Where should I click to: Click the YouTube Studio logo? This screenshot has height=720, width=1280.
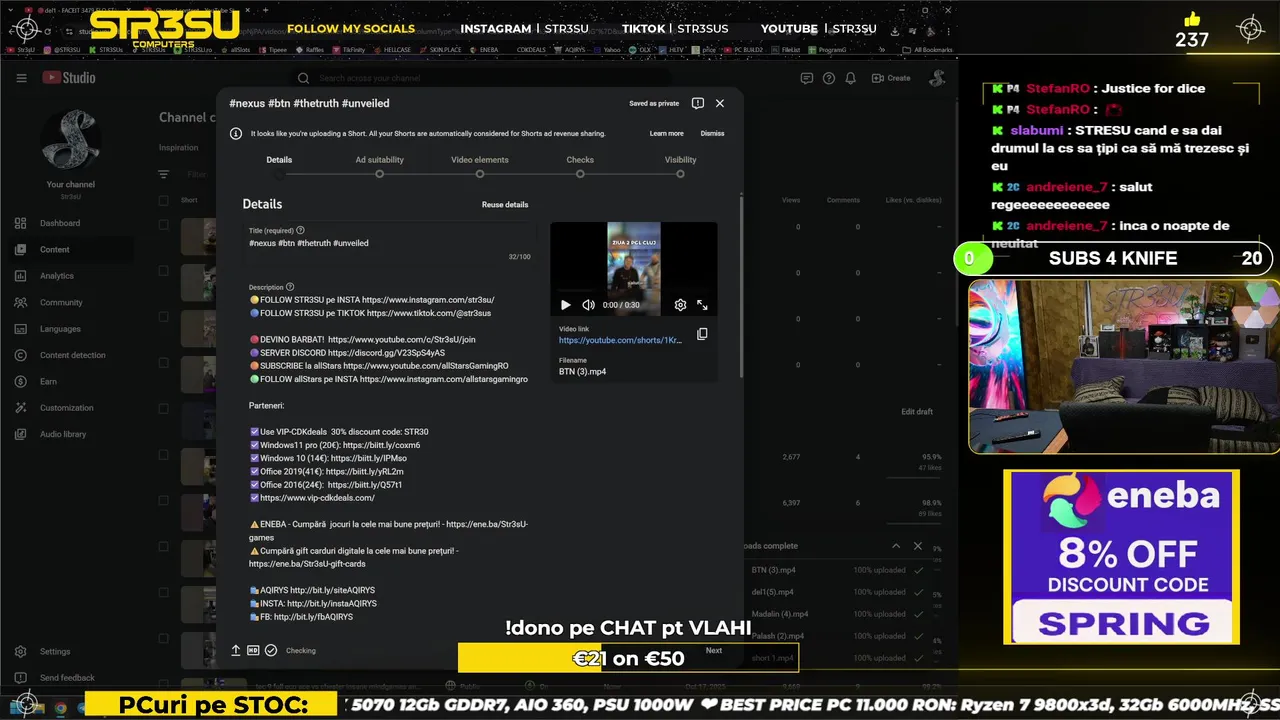coord(69,77)
